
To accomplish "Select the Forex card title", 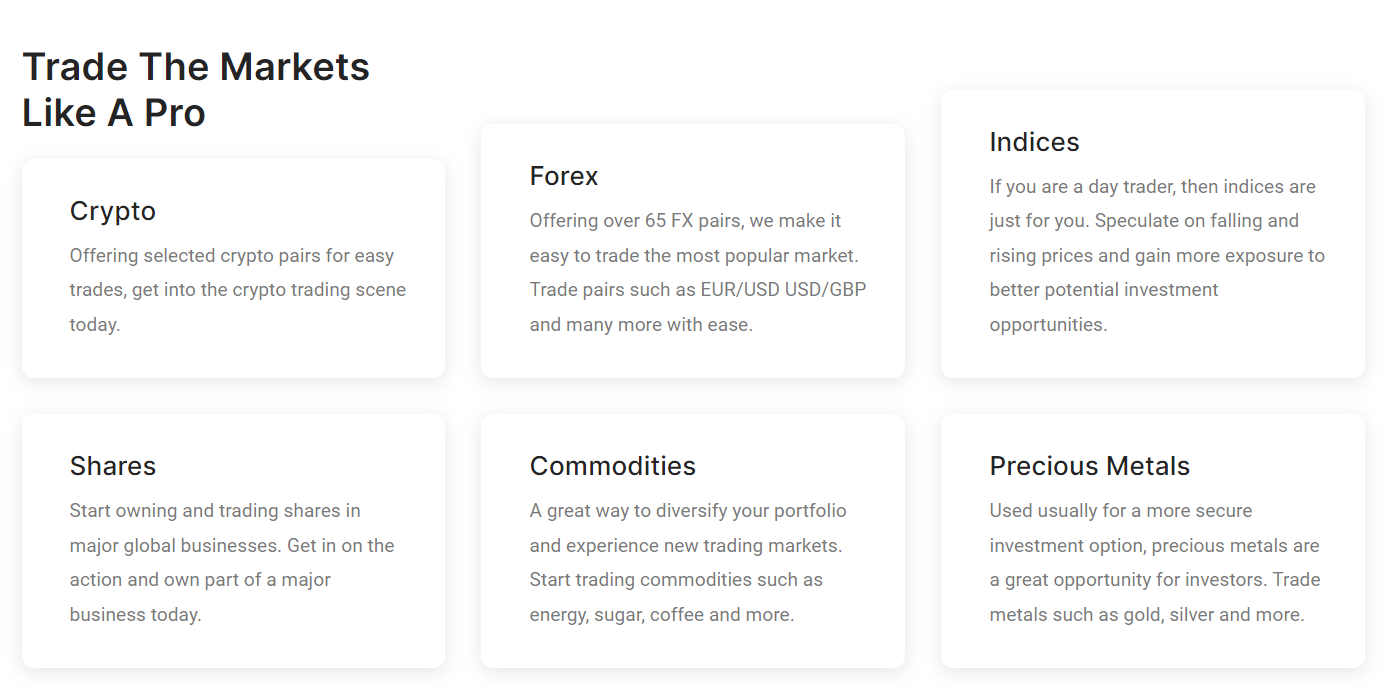I will 564,176.
